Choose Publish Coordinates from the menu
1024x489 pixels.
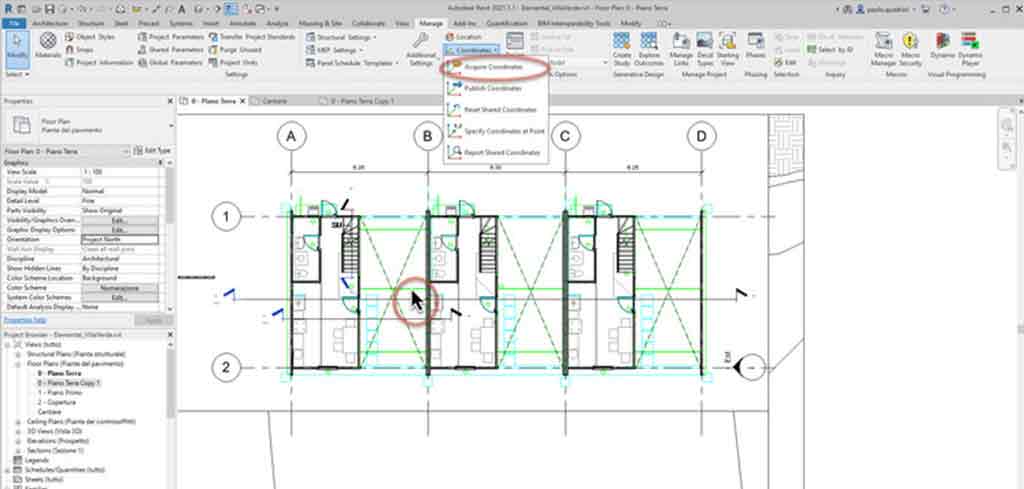tap(494, 88)
